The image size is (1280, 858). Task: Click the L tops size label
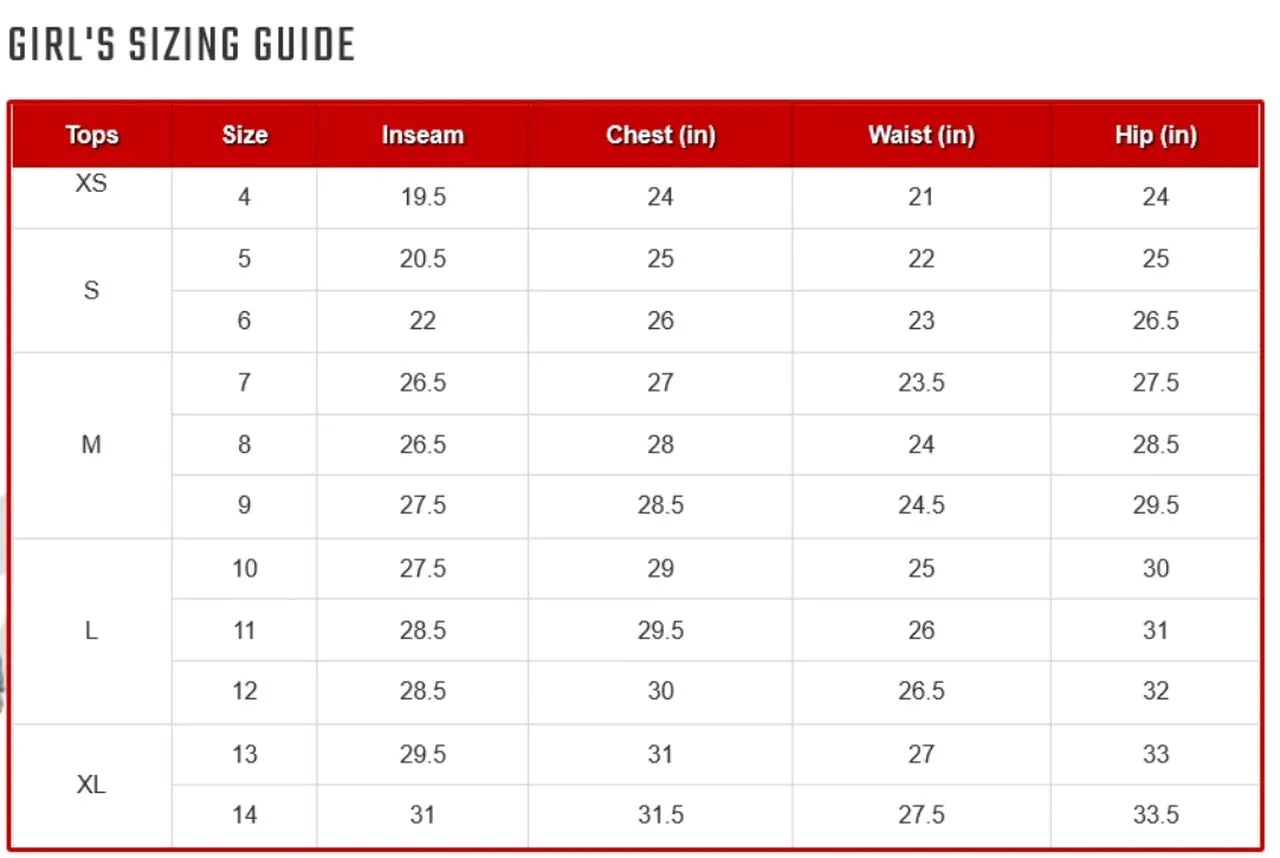pyautogui.click(x=92, y=631)
